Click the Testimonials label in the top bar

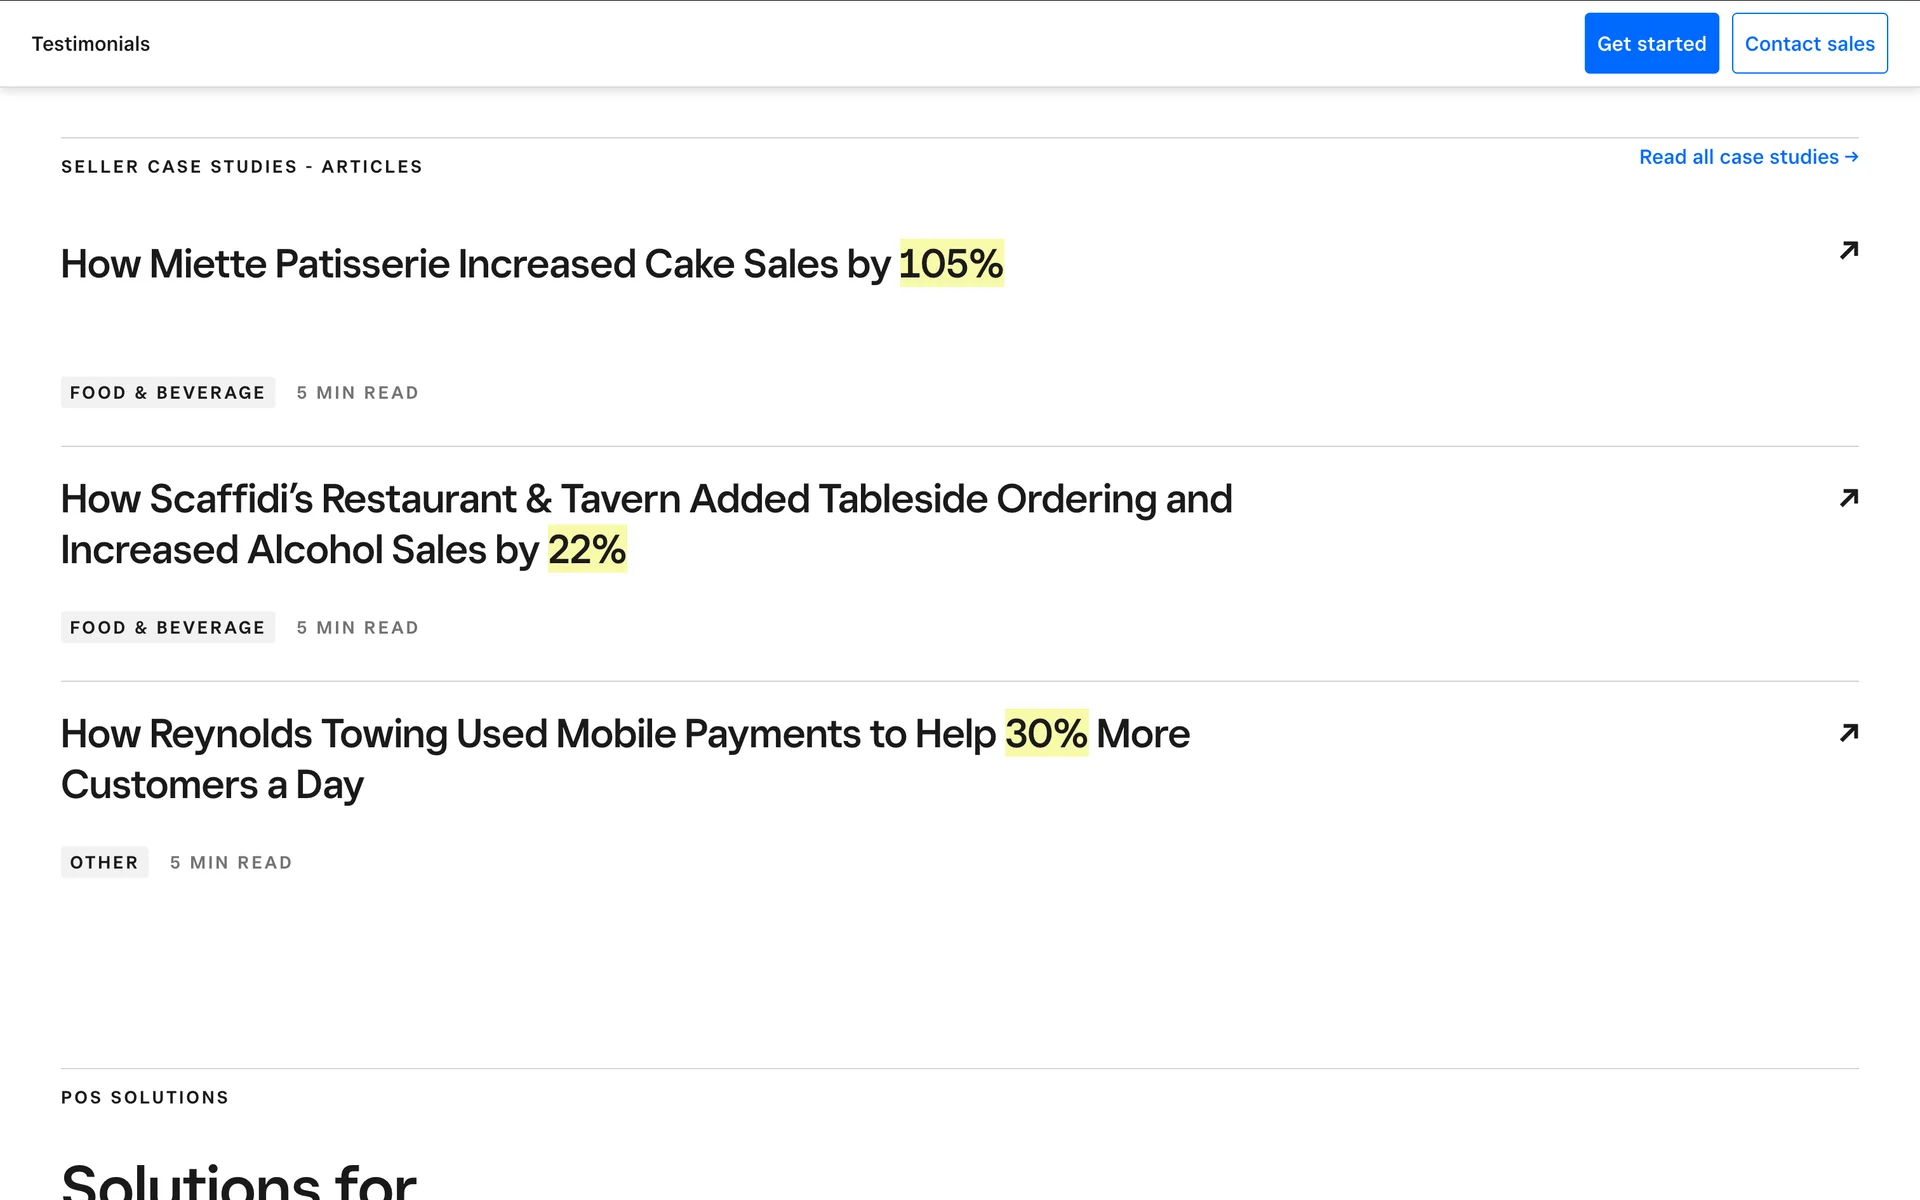90,44
